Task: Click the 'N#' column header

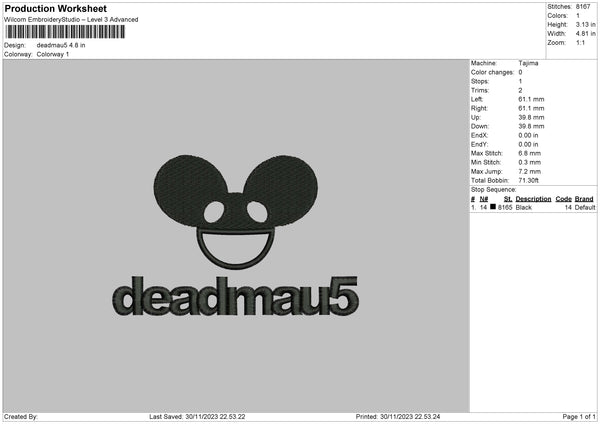Action: click(484, 199)
